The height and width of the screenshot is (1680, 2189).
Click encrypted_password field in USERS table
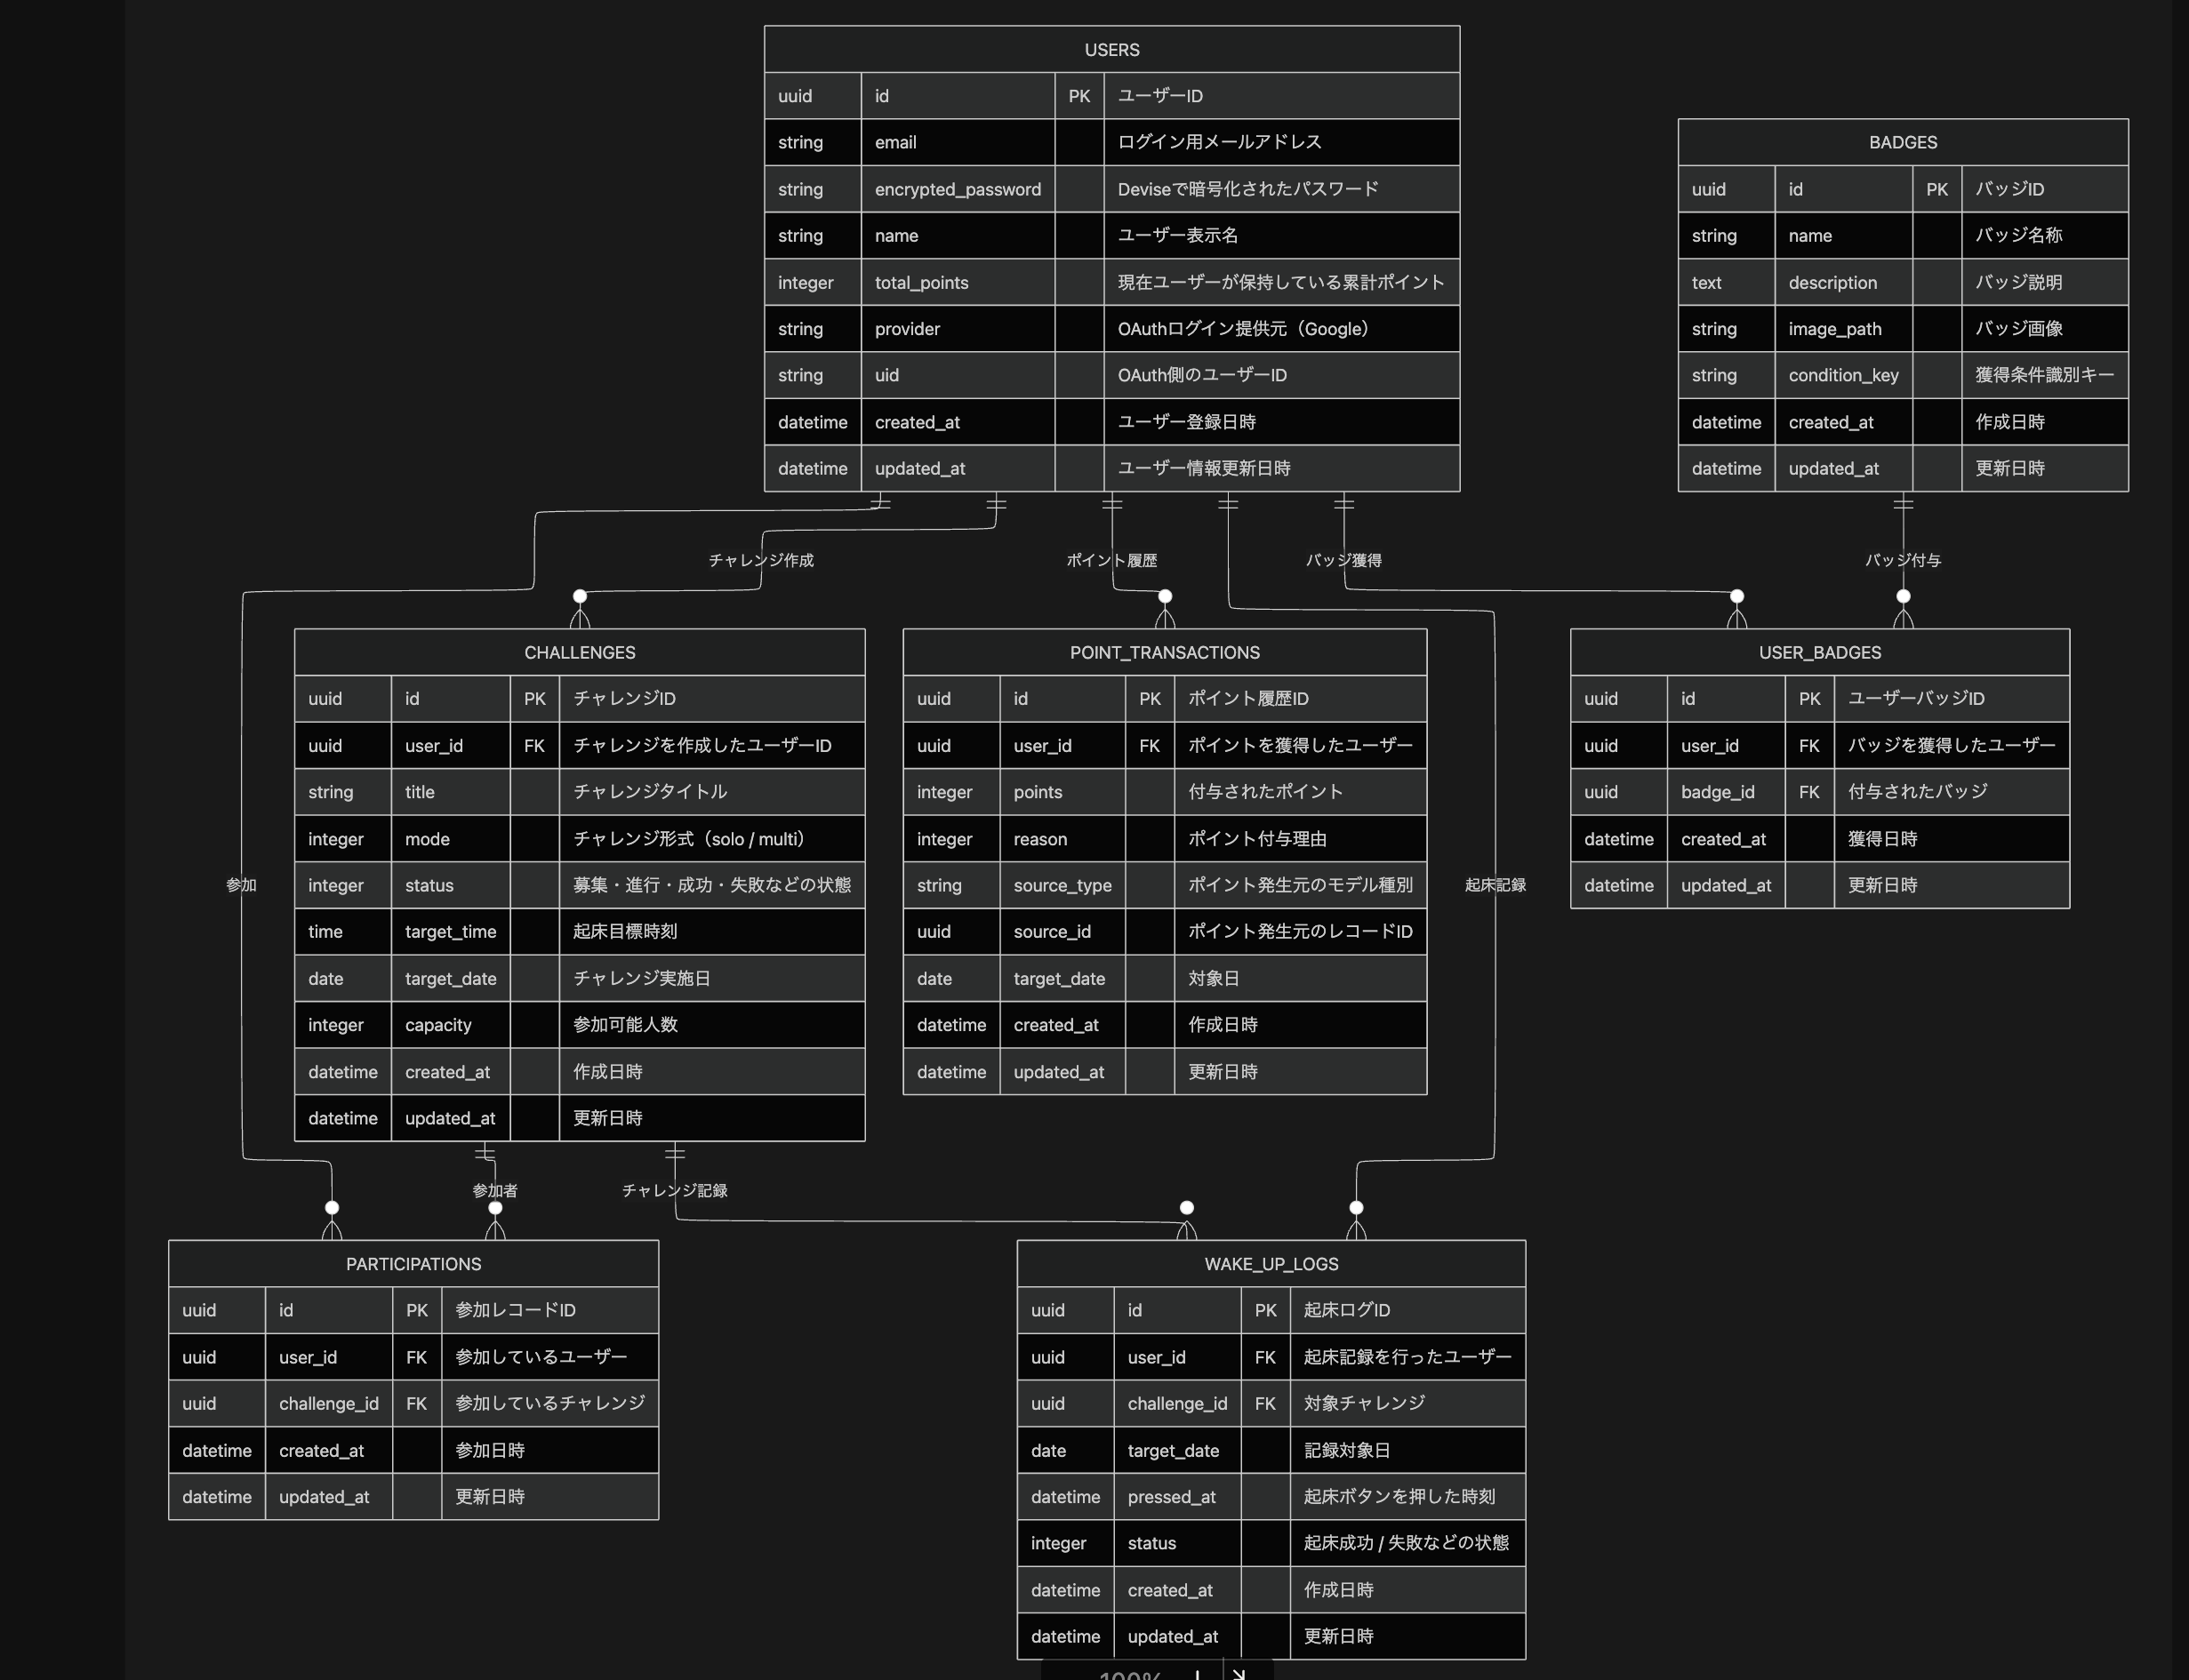(x=957, y=189)
